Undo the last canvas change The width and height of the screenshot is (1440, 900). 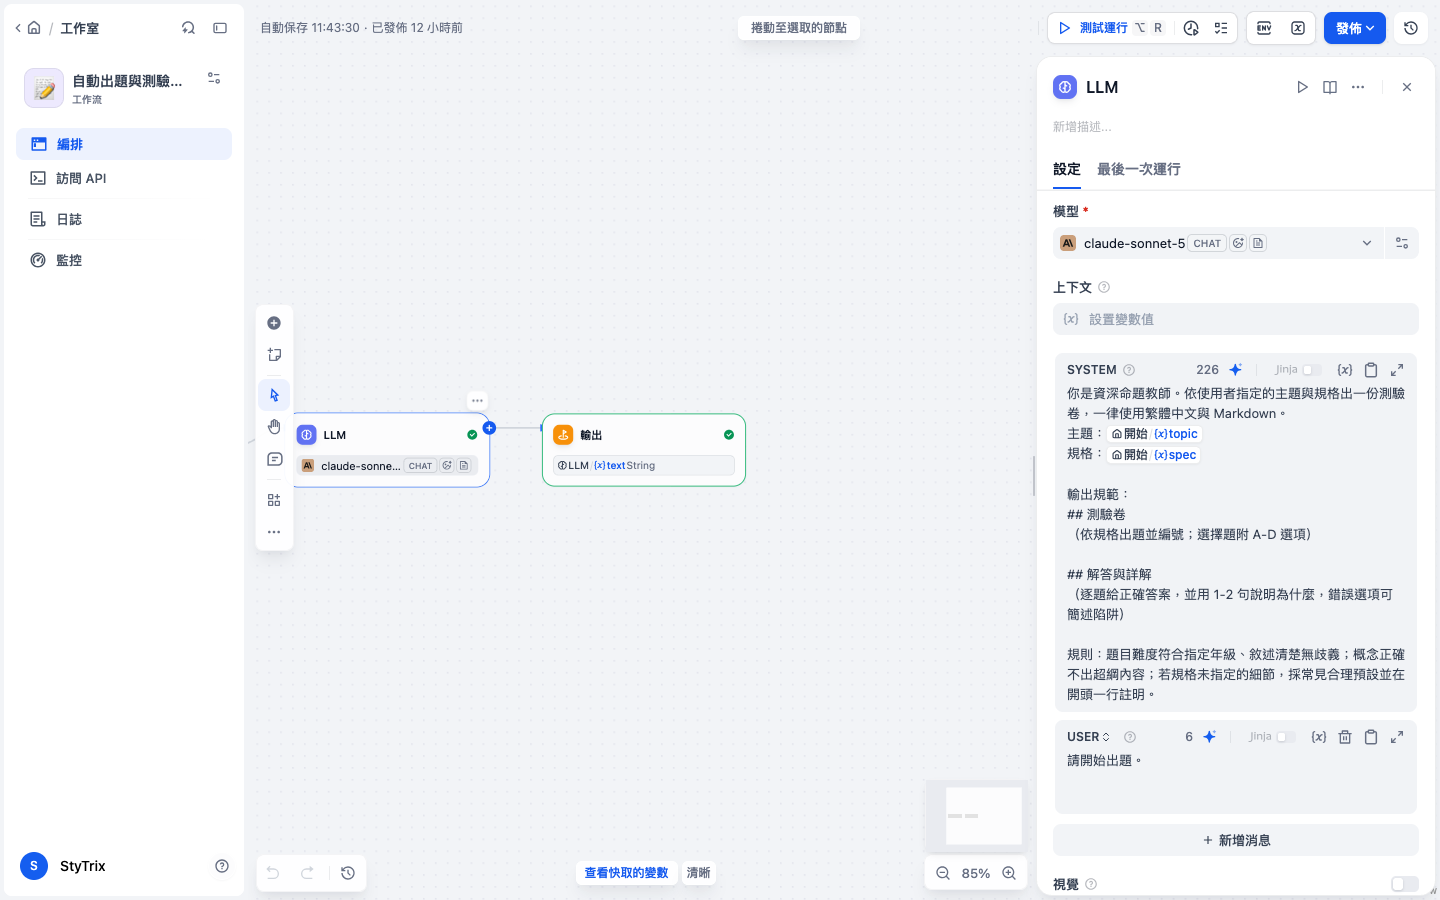click(273, 873)
